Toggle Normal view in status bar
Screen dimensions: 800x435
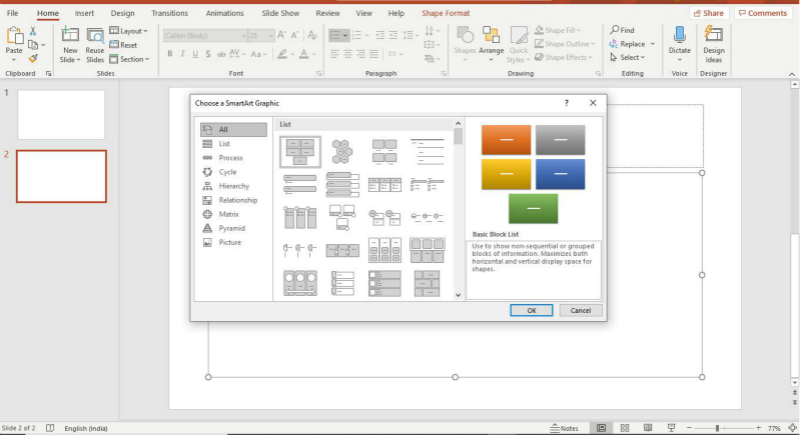pyautogui.click(x=601, y=428)
